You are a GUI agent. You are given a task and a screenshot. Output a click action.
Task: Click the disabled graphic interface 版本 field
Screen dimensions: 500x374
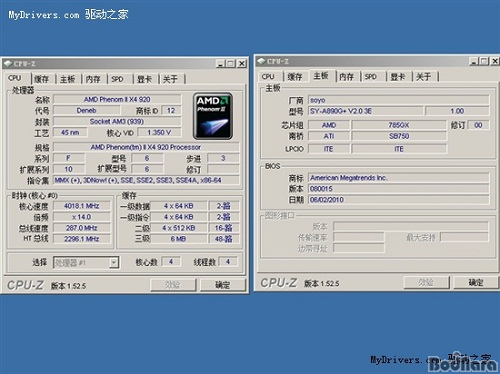[x=411, y=227]
